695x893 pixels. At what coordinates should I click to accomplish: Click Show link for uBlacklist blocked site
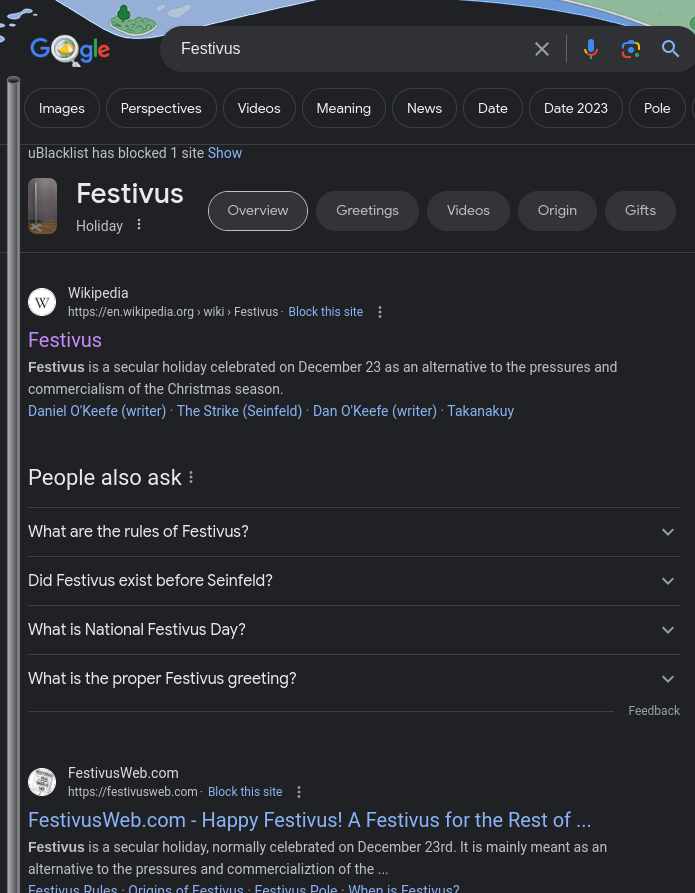point(225,153)
